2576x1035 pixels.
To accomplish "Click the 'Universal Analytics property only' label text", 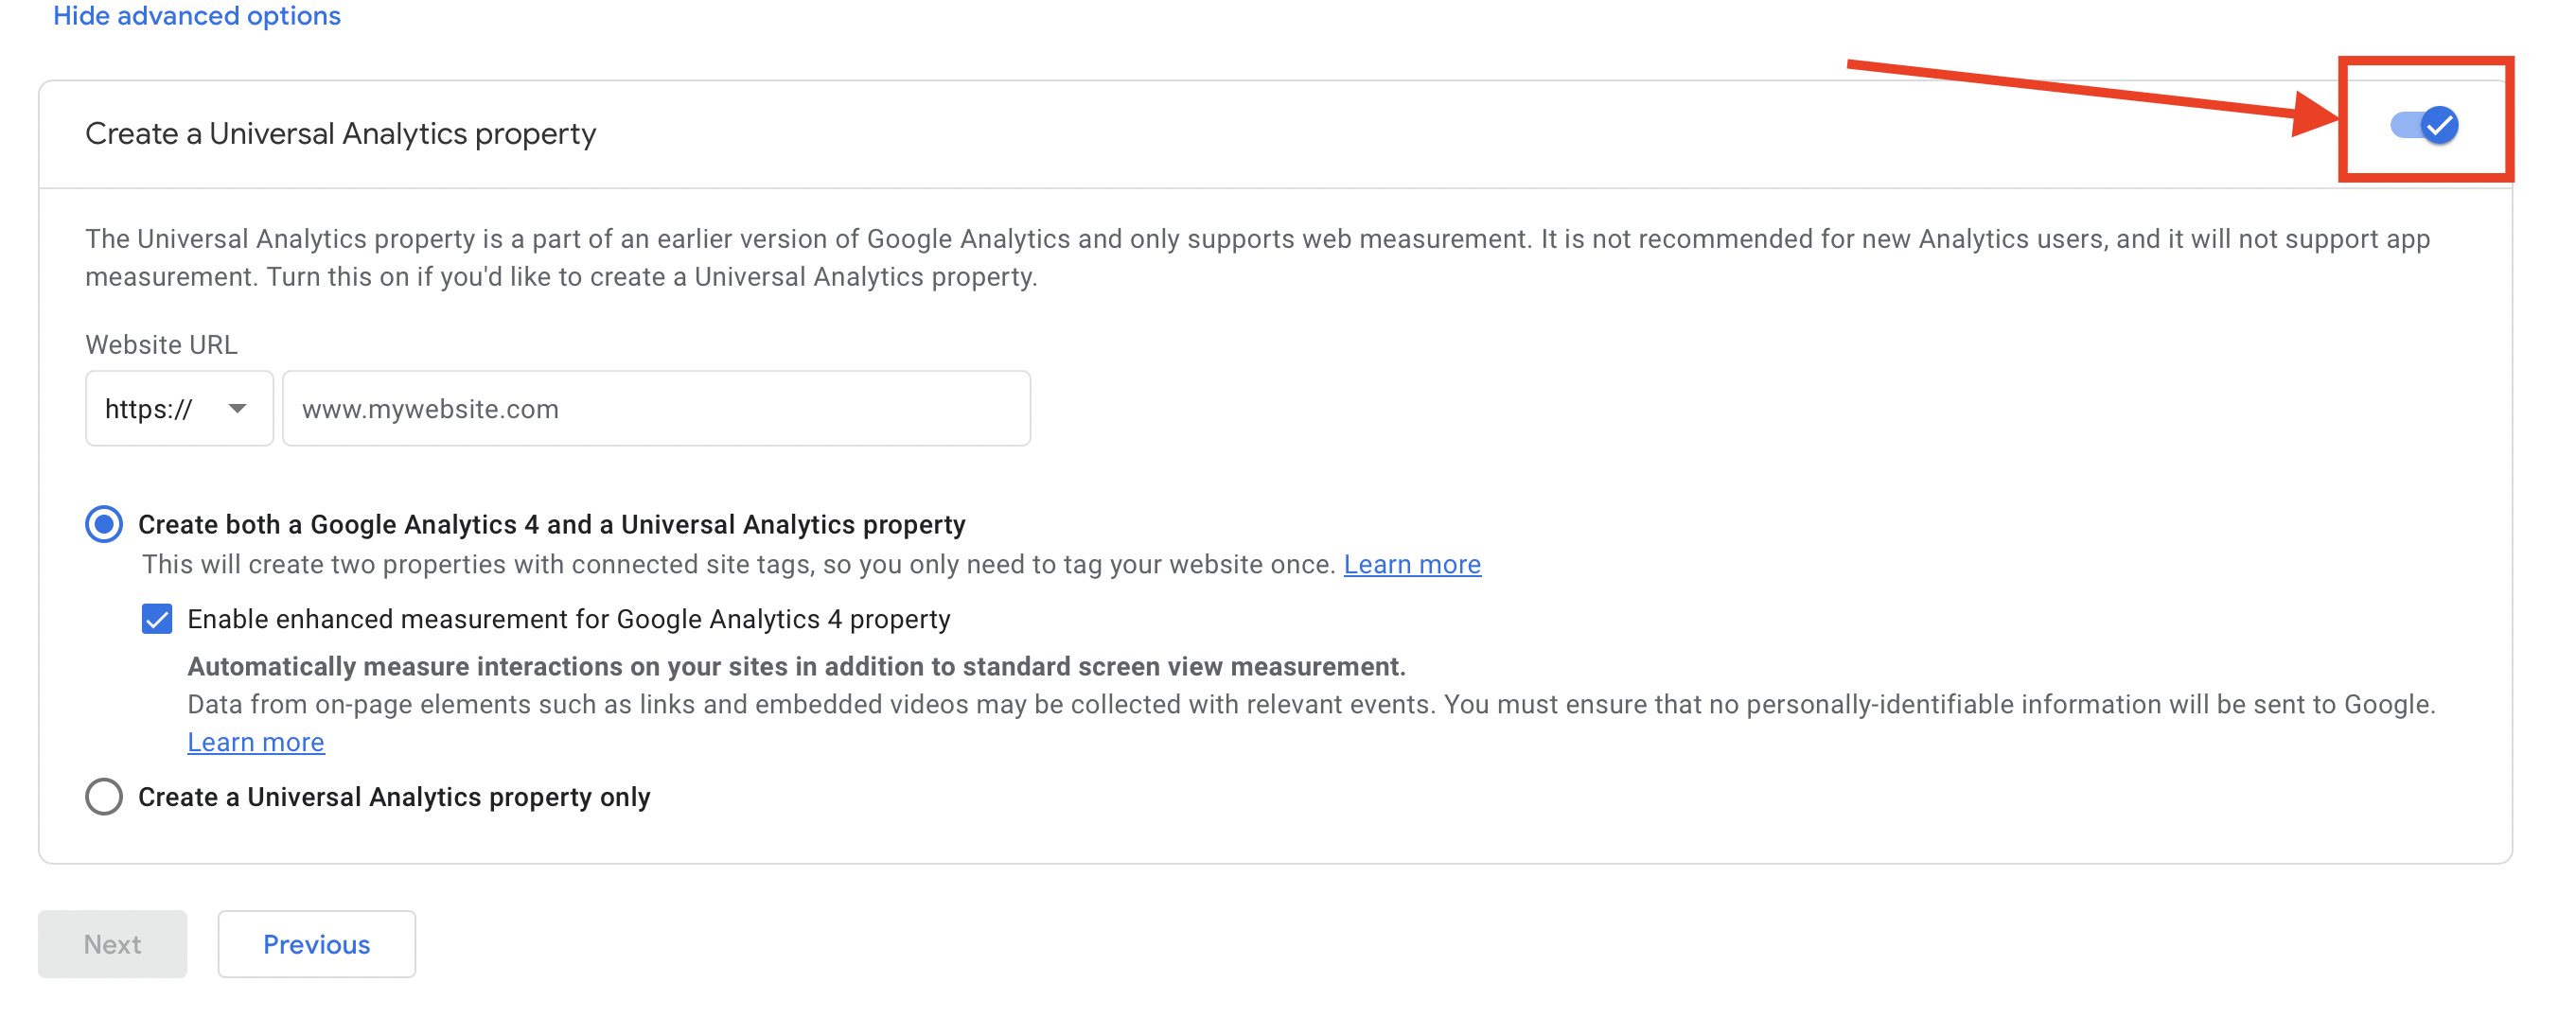I will tap(394, 797).
